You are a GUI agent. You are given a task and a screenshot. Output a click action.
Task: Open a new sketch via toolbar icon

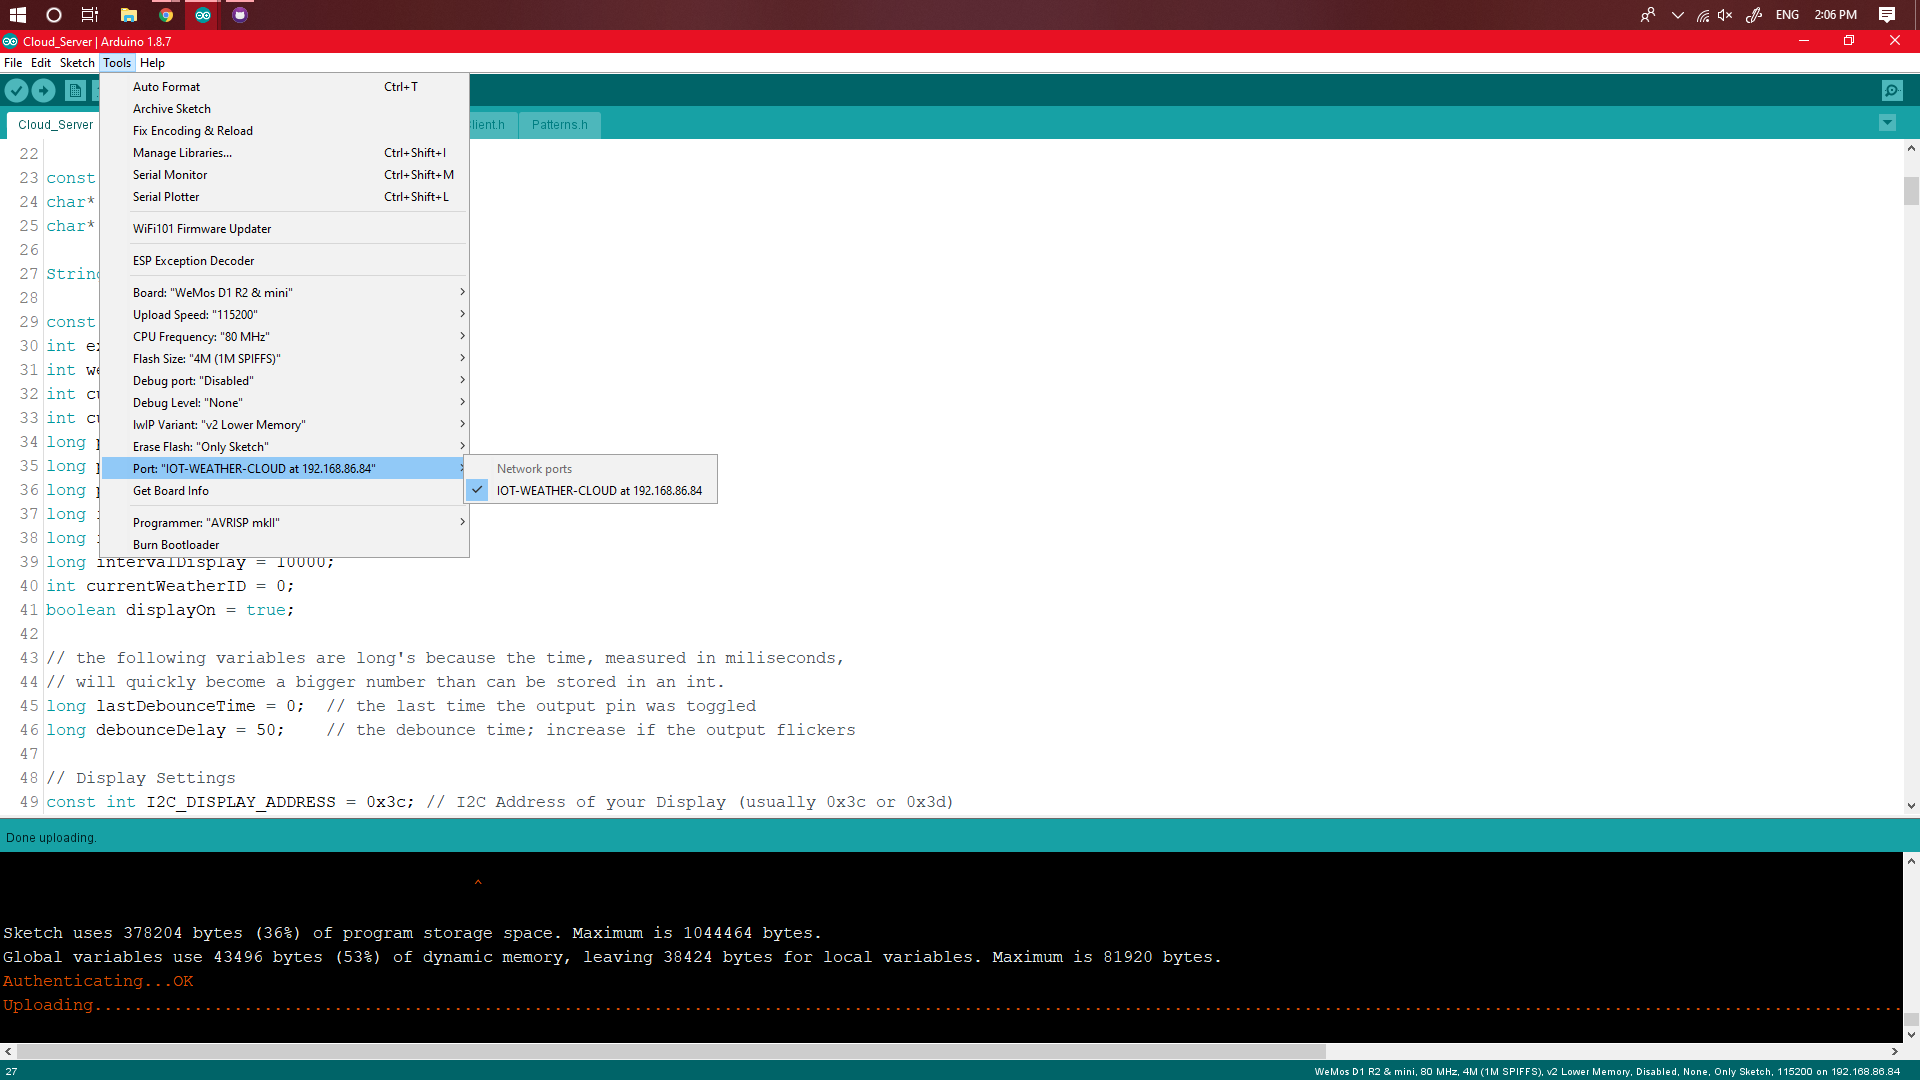(75, 90)
